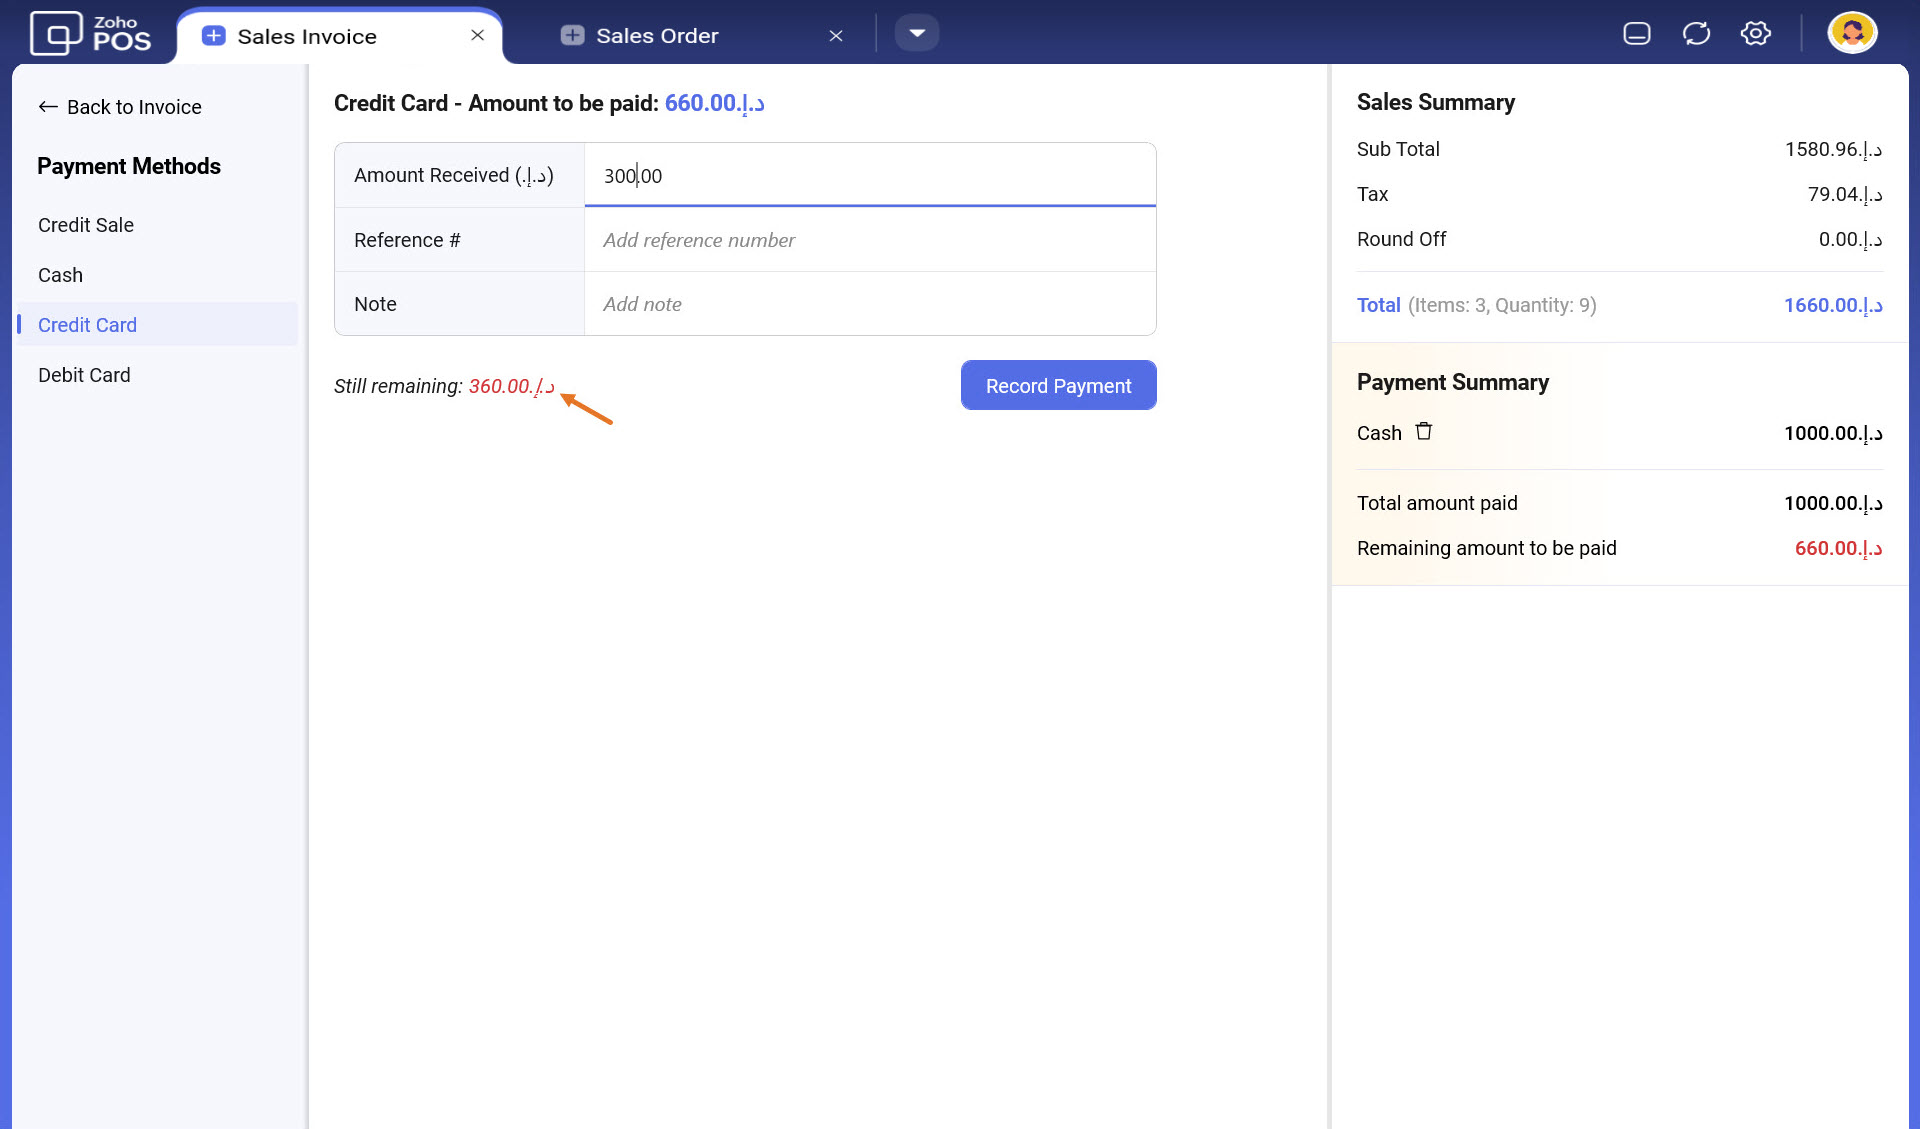
Task: Click the Zoho POS logo icon
Action: (56, 34)
